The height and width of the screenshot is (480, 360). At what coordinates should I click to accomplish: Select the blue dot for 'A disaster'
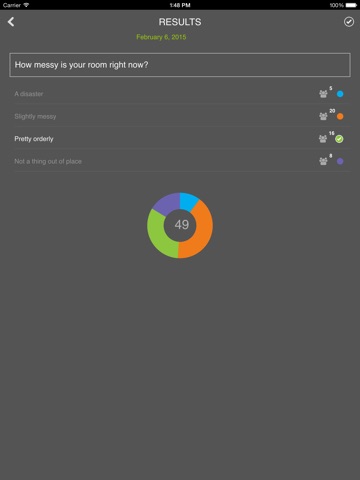pos(340,94)
